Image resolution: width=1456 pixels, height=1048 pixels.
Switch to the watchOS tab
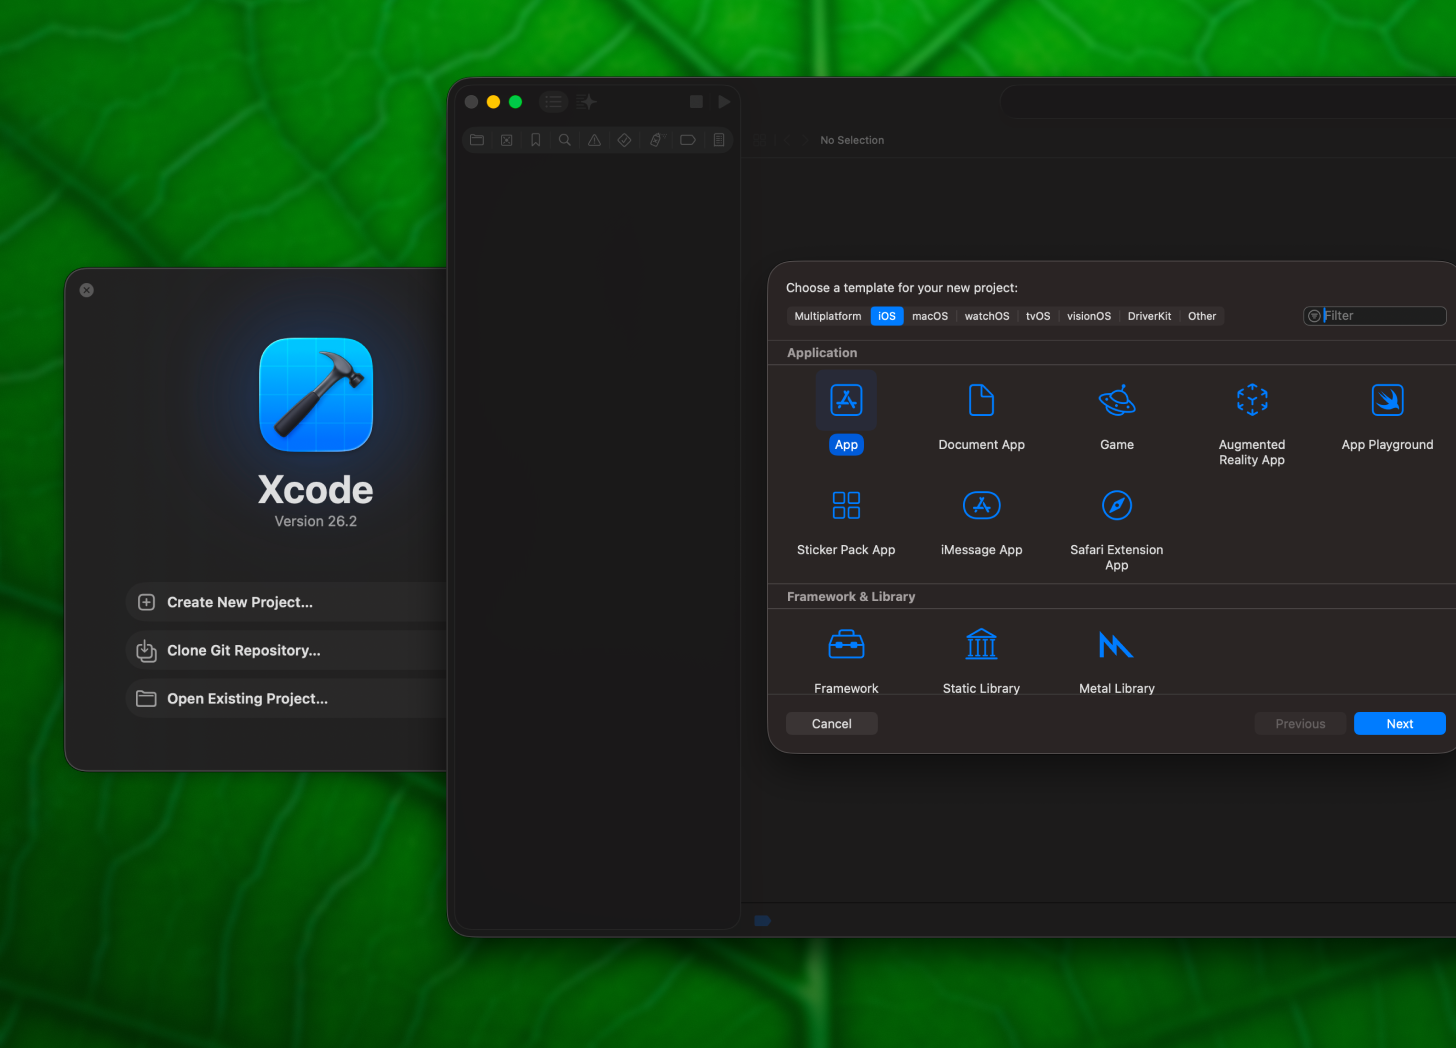pyautogui.click(x=987, y=316)
